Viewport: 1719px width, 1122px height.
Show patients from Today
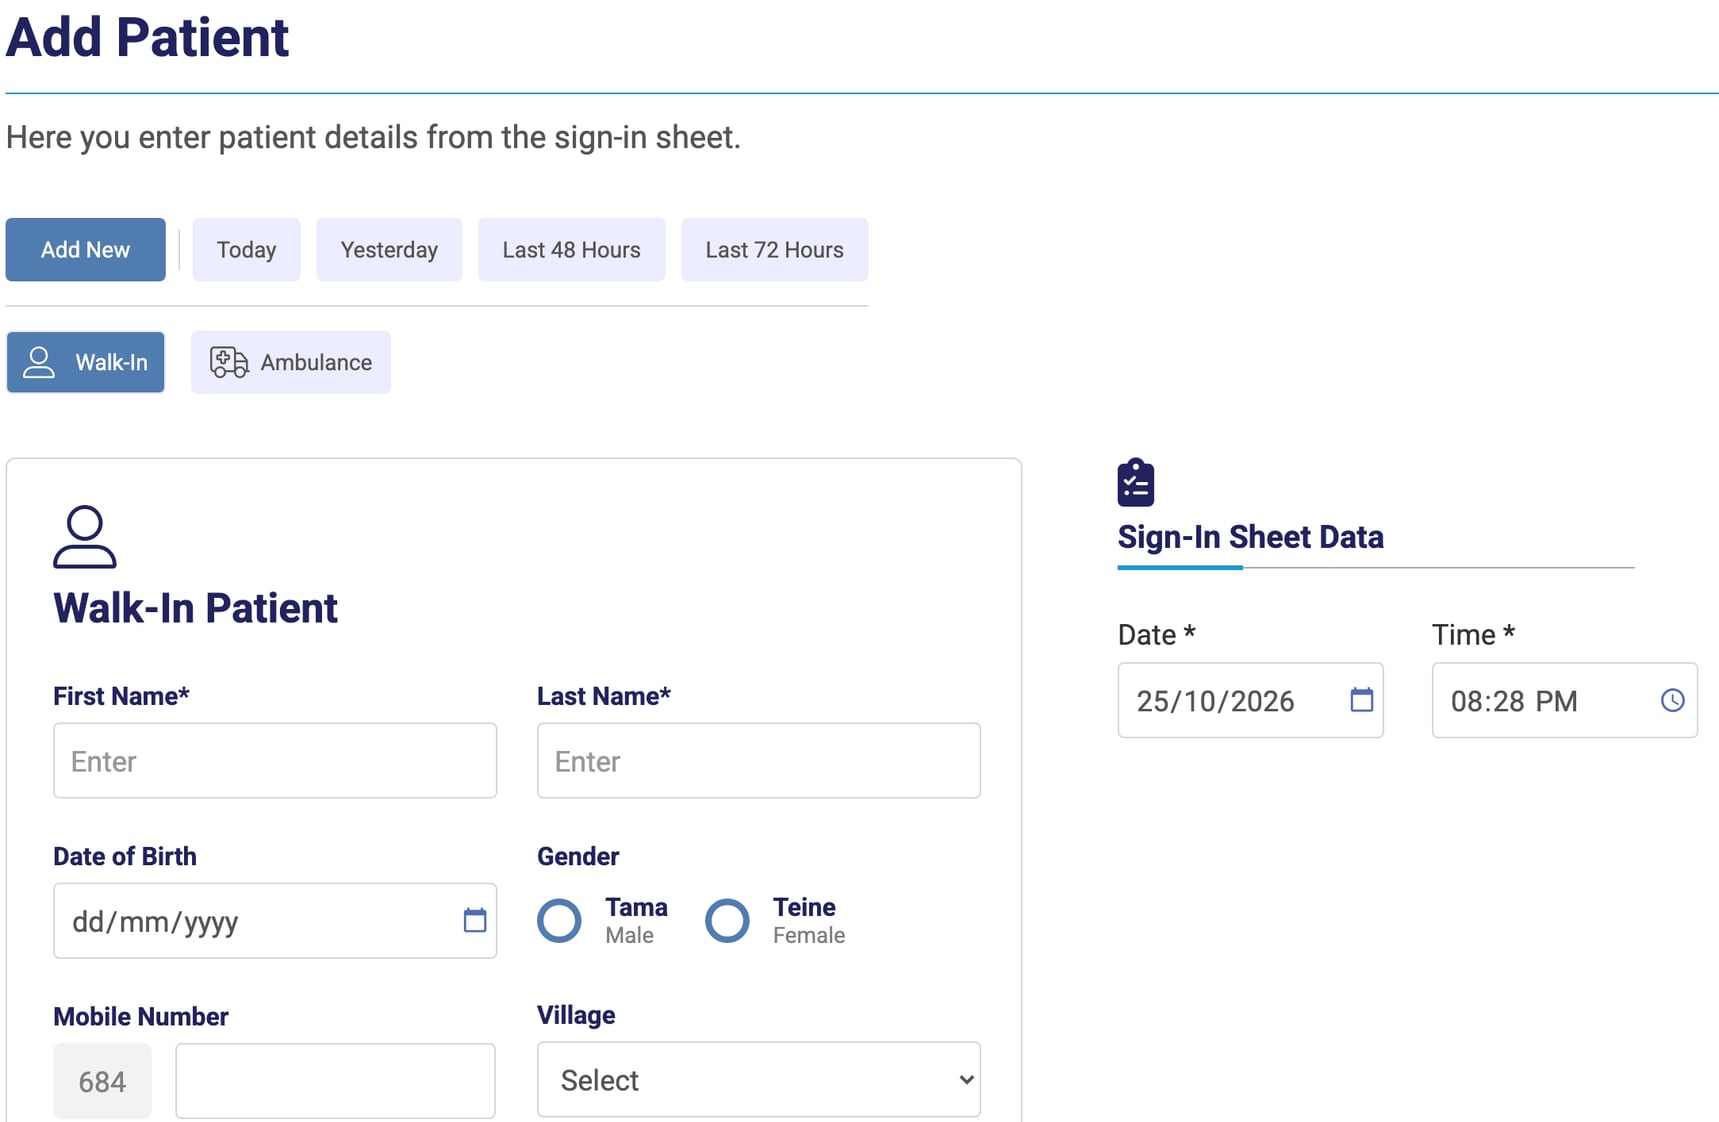tap(246, 250)
